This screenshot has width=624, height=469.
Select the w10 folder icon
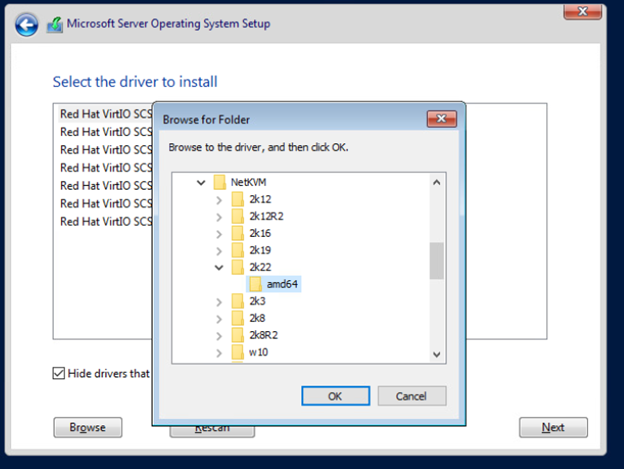pos(237,352)
